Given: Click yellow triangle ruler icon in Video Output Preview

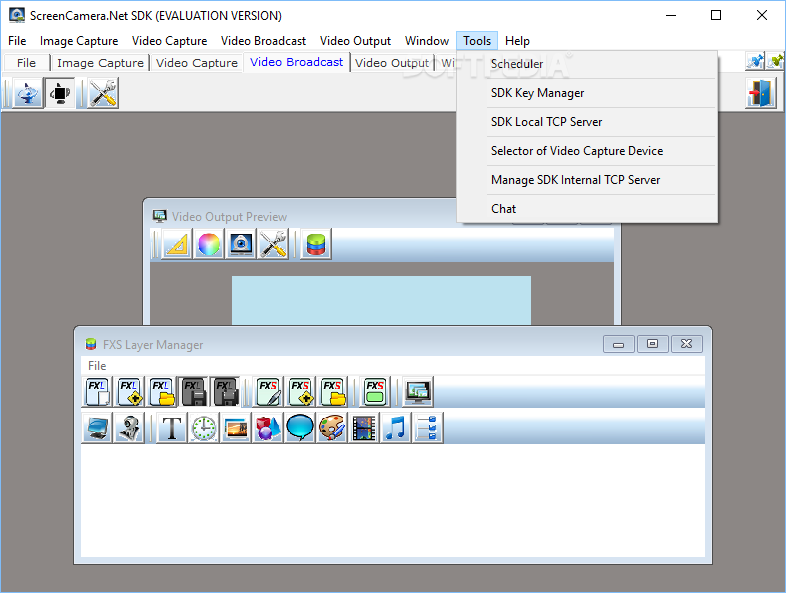Looking at the screenshot, I should point(177,245).
